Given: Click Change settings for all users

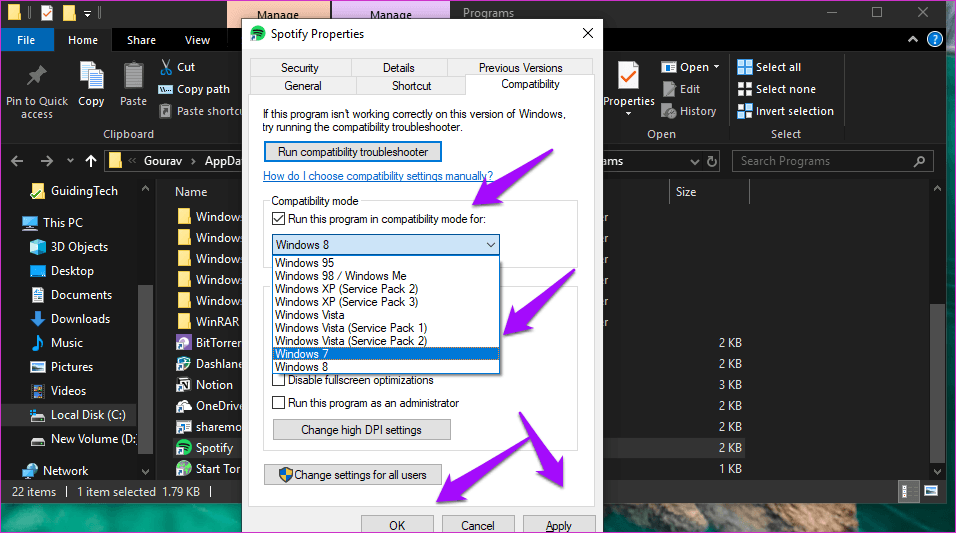Looking at the screenshot, I should point(353,474).
